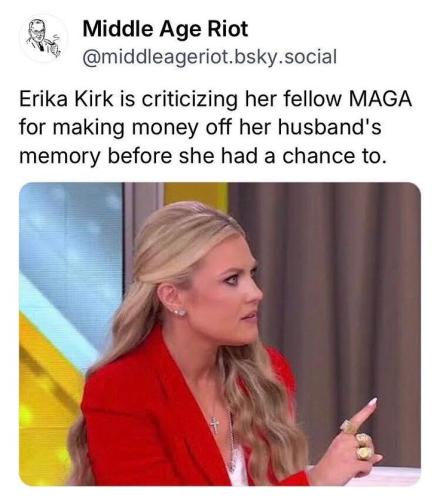The width and height of the screenshot is (440, 500).
Task: Click the words 'Erika Kirk' in the post
Action: click(x=66, y=99)
